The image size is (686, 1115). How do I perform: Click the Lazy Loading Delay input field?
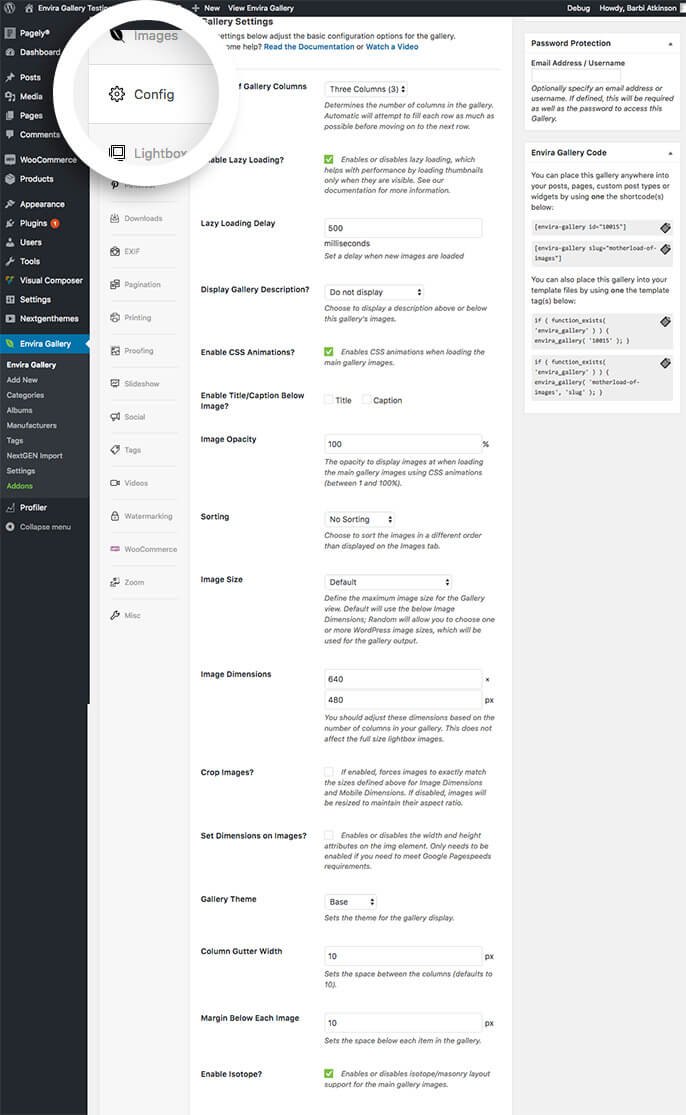pyautogui.click(x=404, y=228)
